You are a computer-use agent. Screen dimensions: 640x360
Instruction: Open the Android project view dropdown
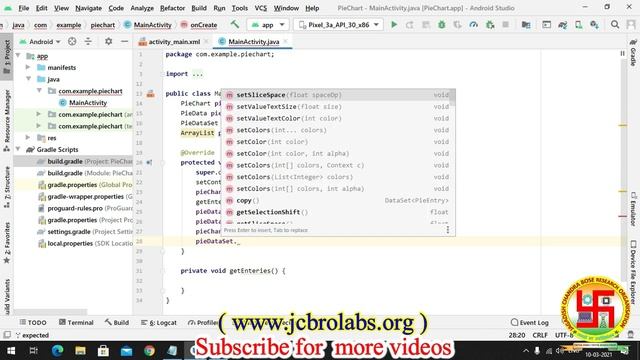coord(40,41)
